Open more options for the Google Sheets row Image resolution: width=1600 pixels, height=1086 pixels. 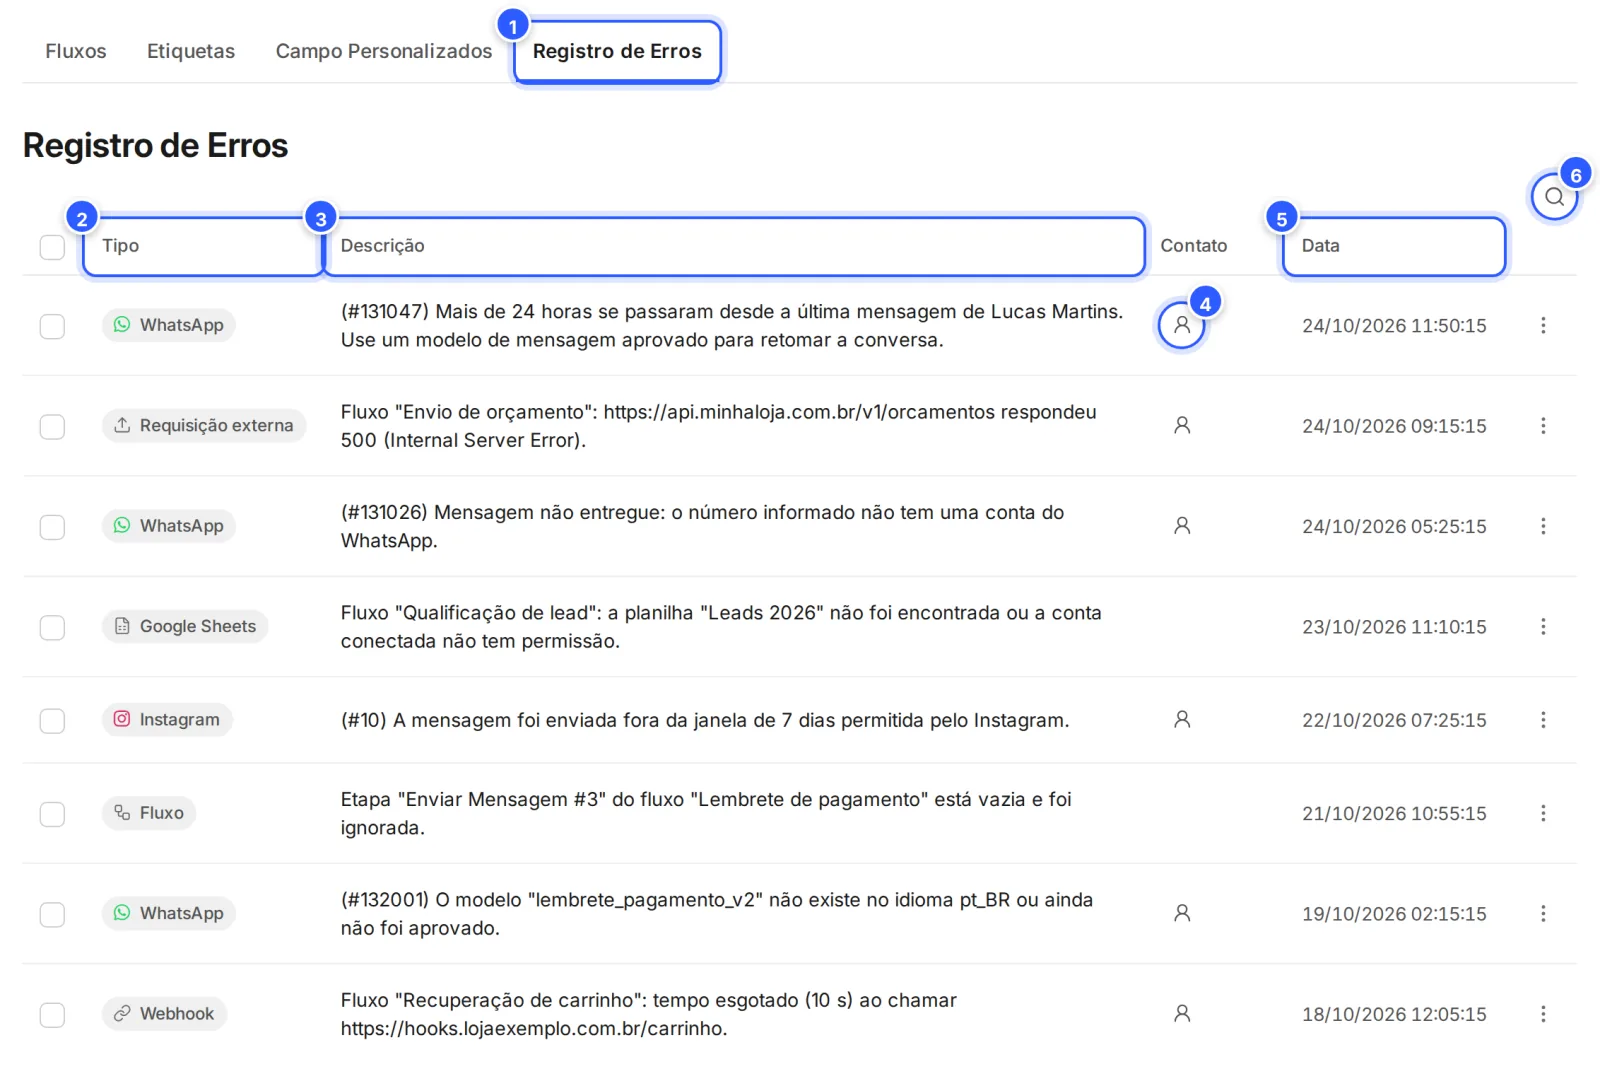pyautogui.click(x=1543, y=627)
